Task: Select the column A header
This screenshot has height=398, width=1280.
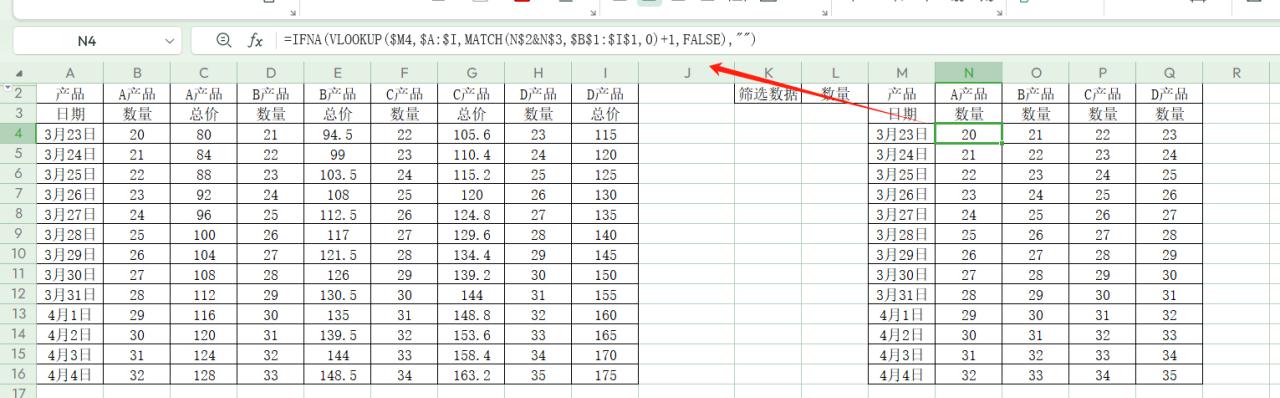Action: (69, 73)
